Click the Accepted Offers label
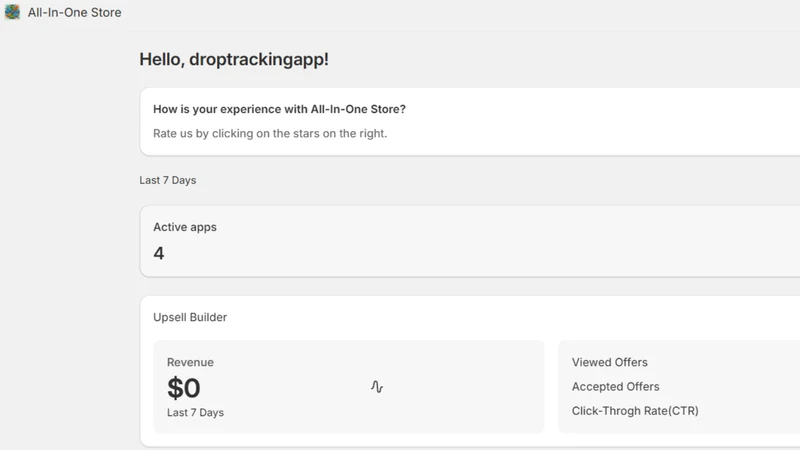 coord(615,387)
